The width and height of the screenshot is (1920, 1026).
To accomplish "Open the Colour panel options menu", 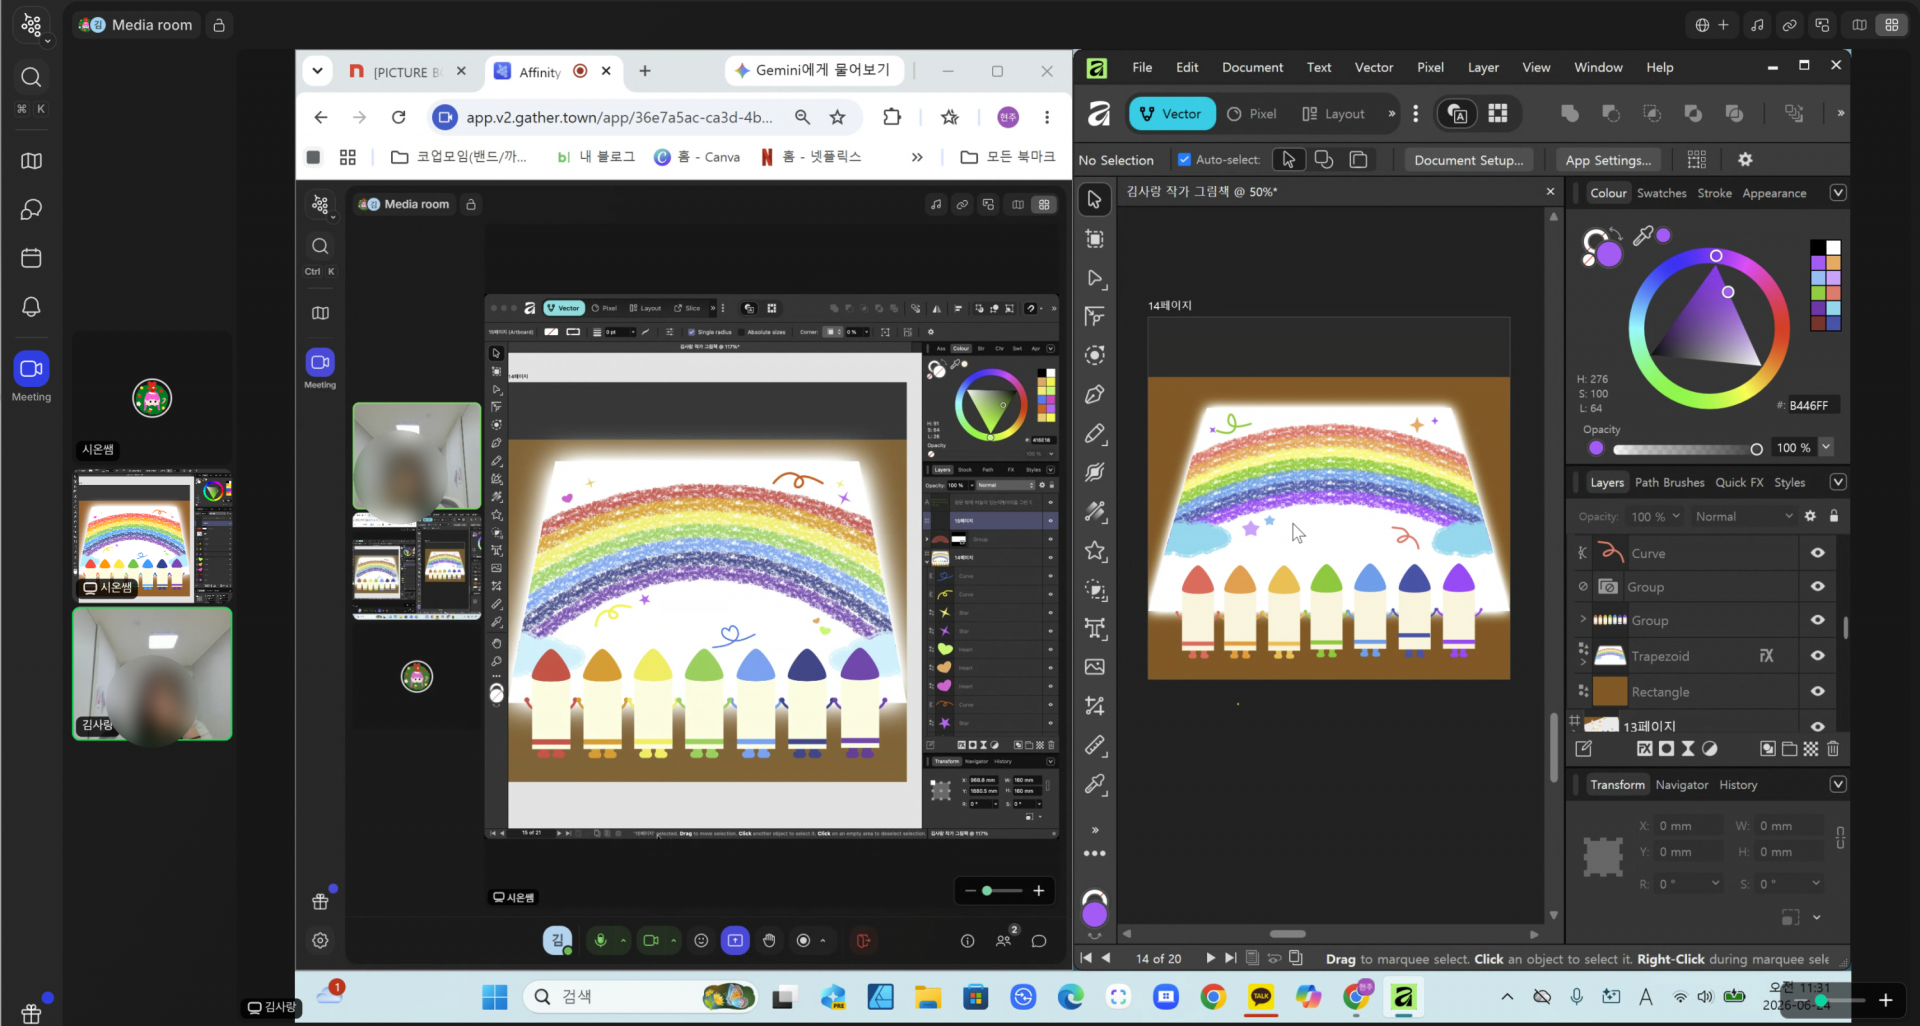I will coord(1838,193).
